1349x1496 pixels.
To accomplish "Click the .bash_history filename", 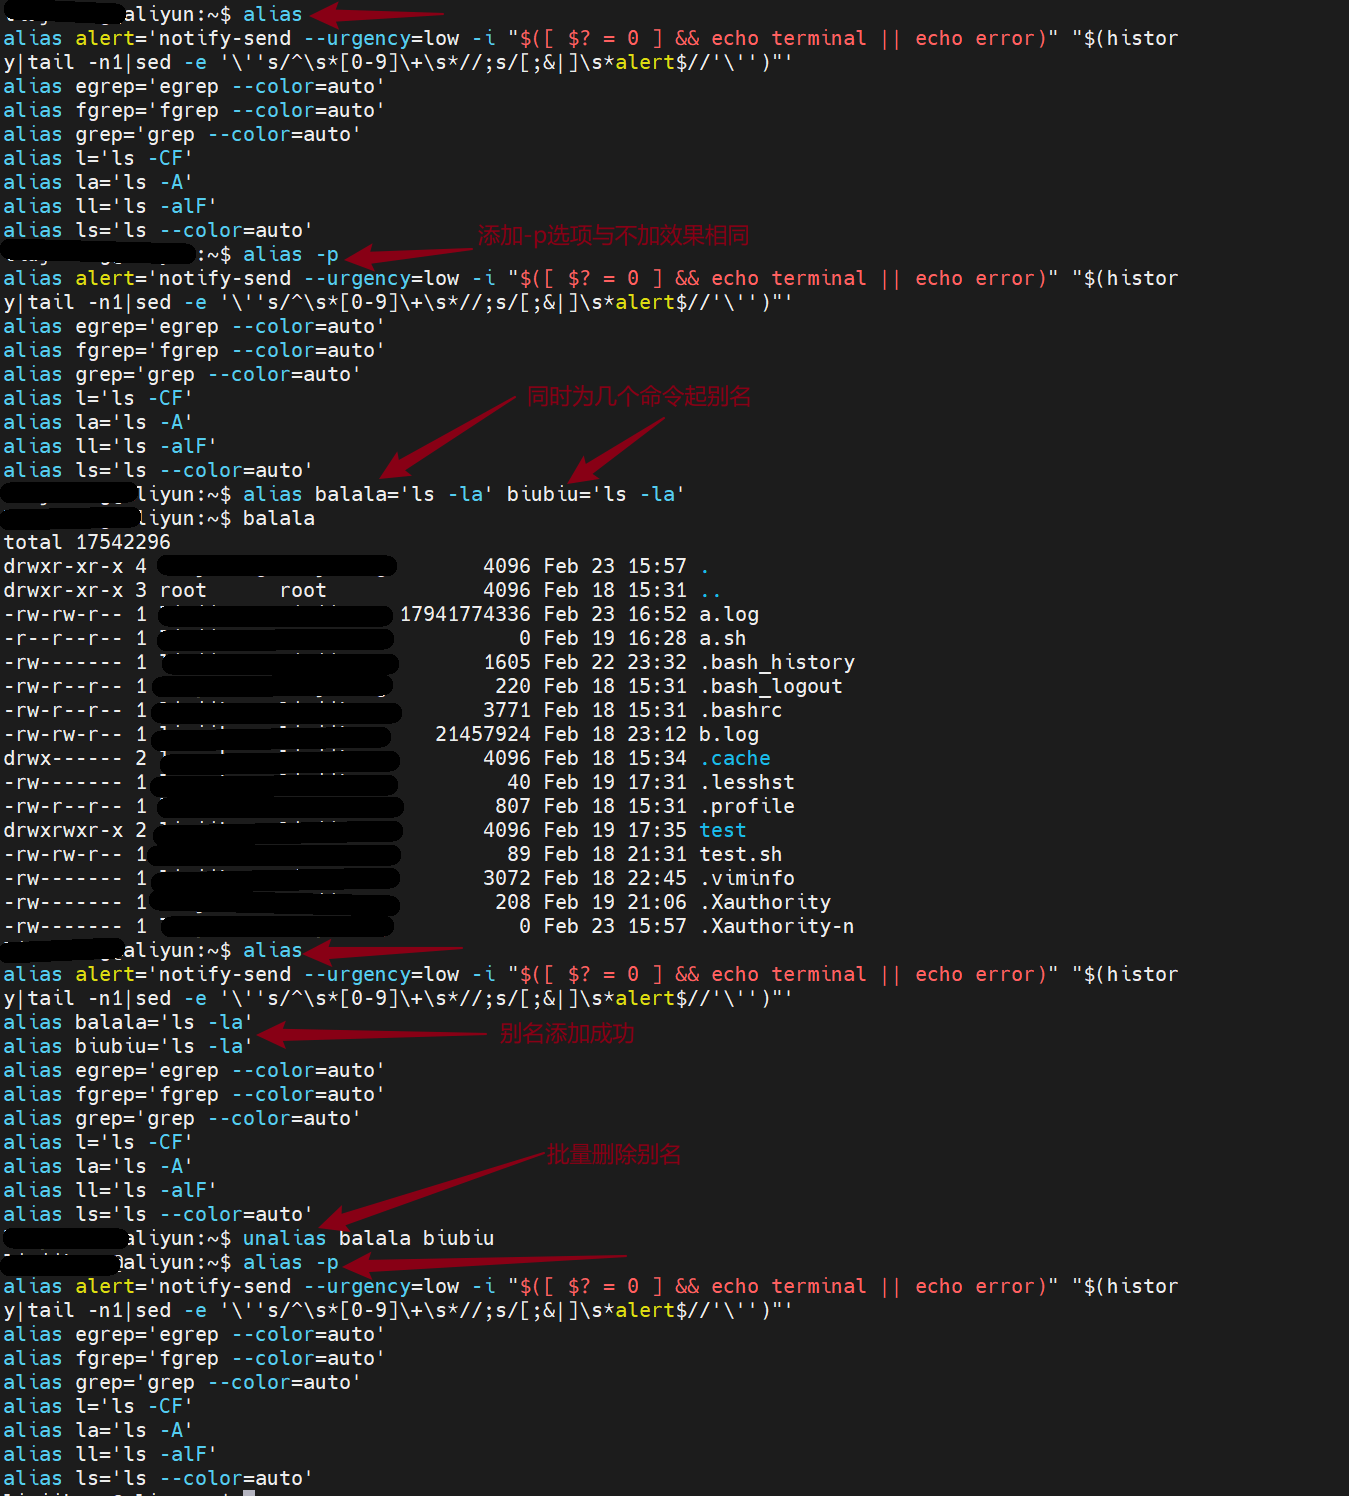I will pos(779,662).
